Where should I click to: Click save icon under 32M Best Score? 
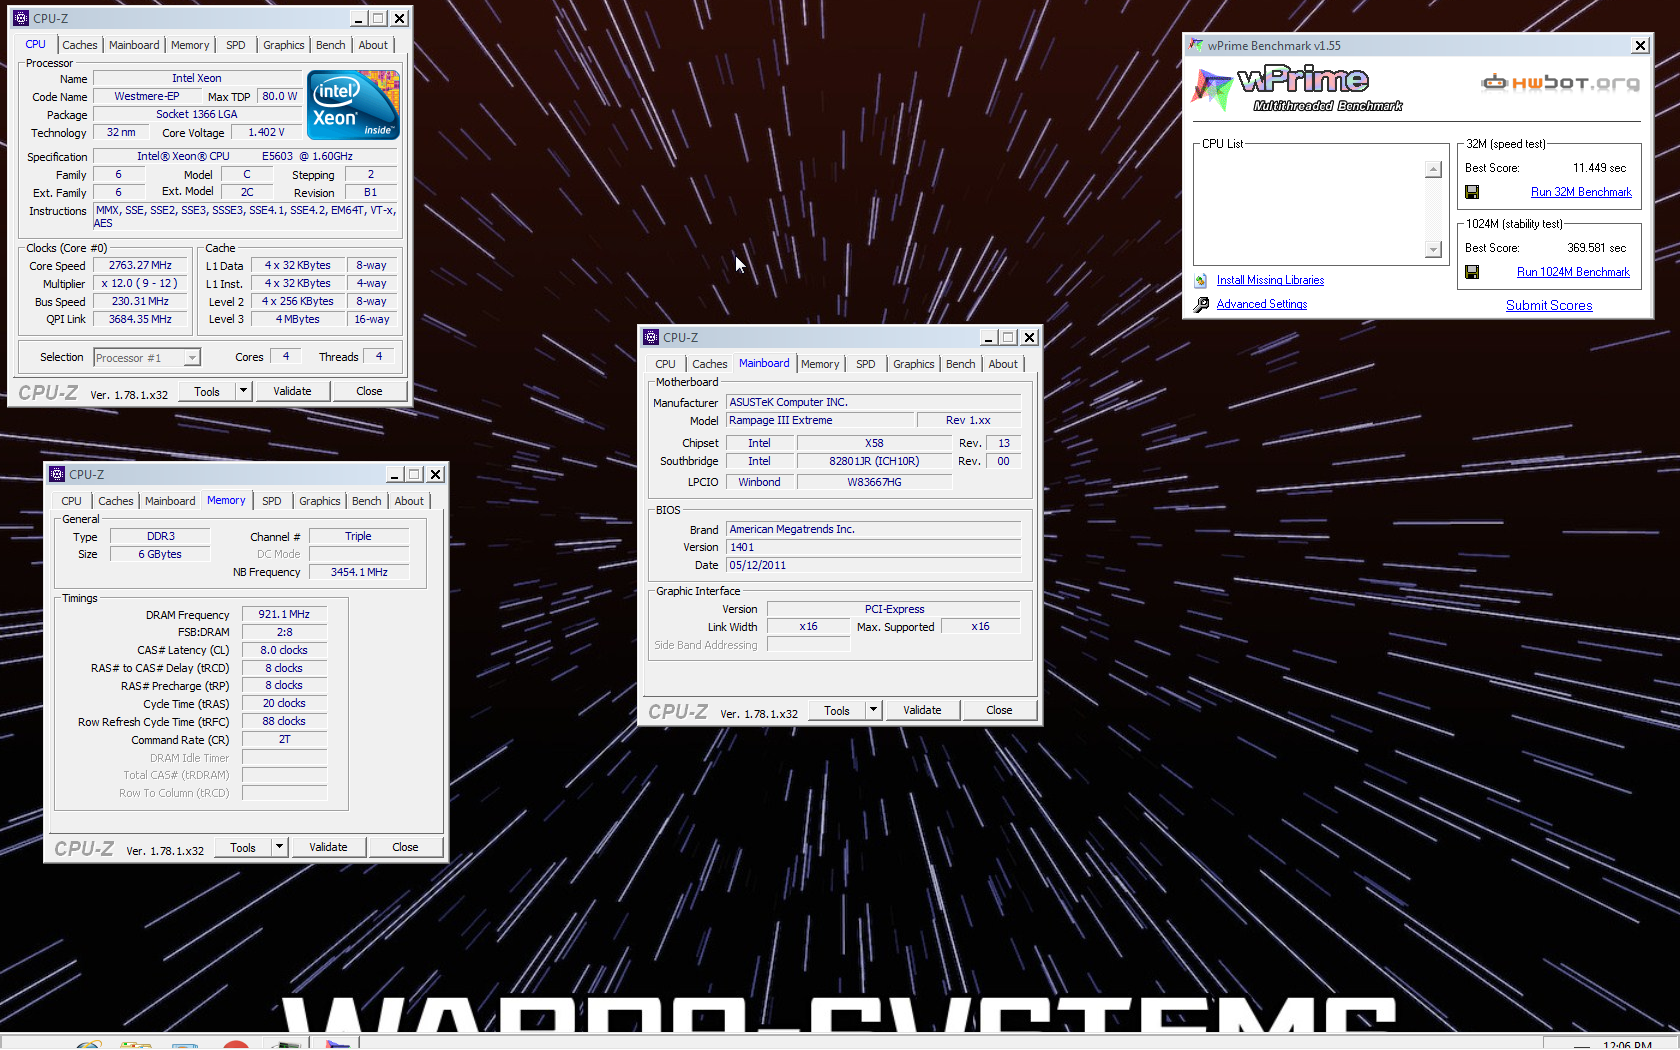(1472, 192)
